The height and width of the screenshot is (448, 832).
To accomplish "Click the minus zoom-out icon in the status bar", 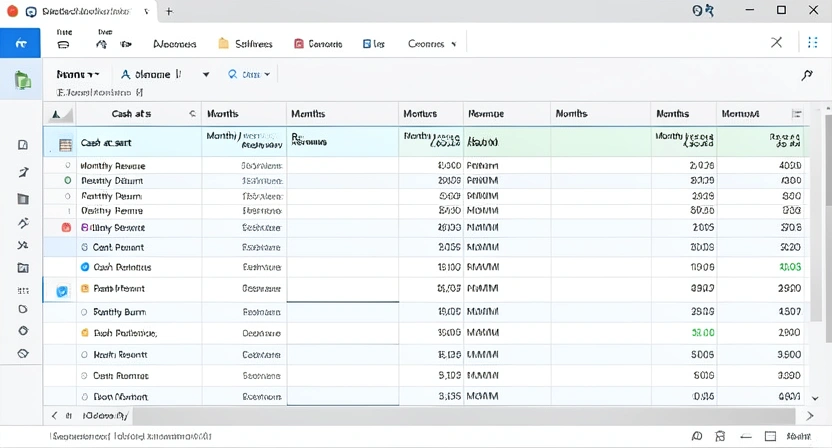I will pos(746,436).
